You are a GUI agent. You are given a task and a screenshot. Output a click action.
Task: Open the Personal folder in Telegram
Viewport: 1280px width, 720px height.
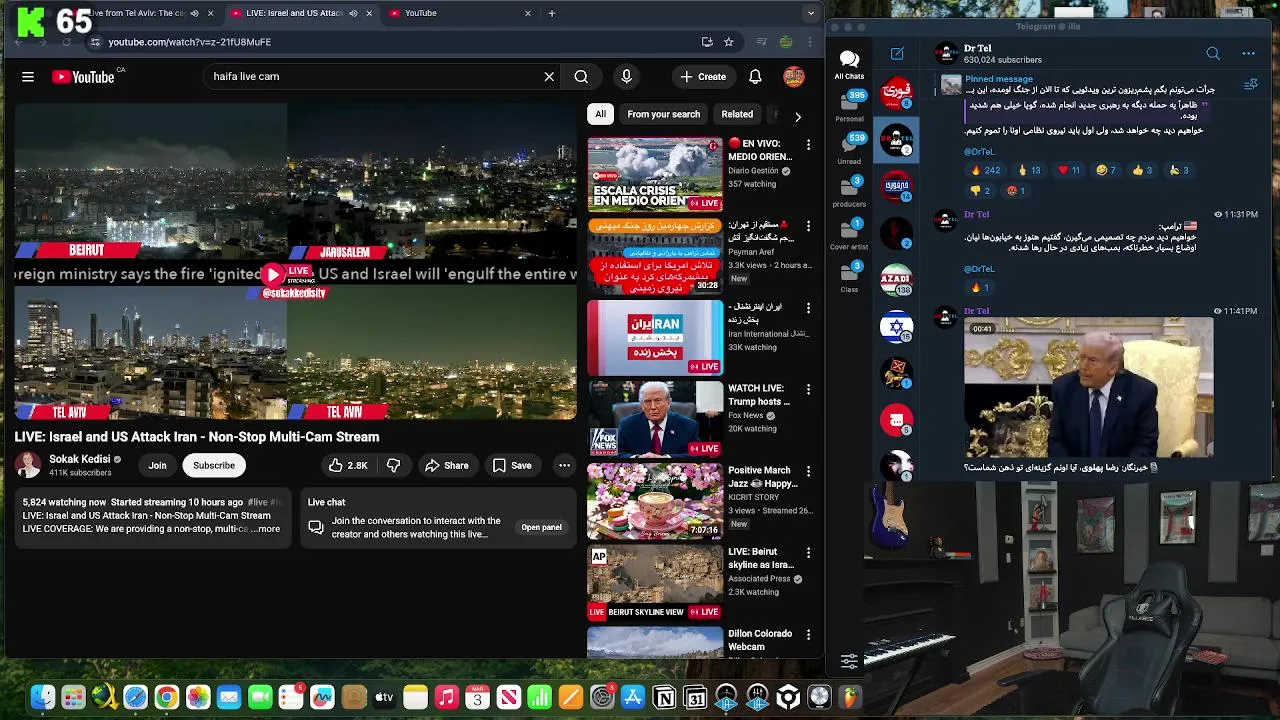(x=849, y=106)
